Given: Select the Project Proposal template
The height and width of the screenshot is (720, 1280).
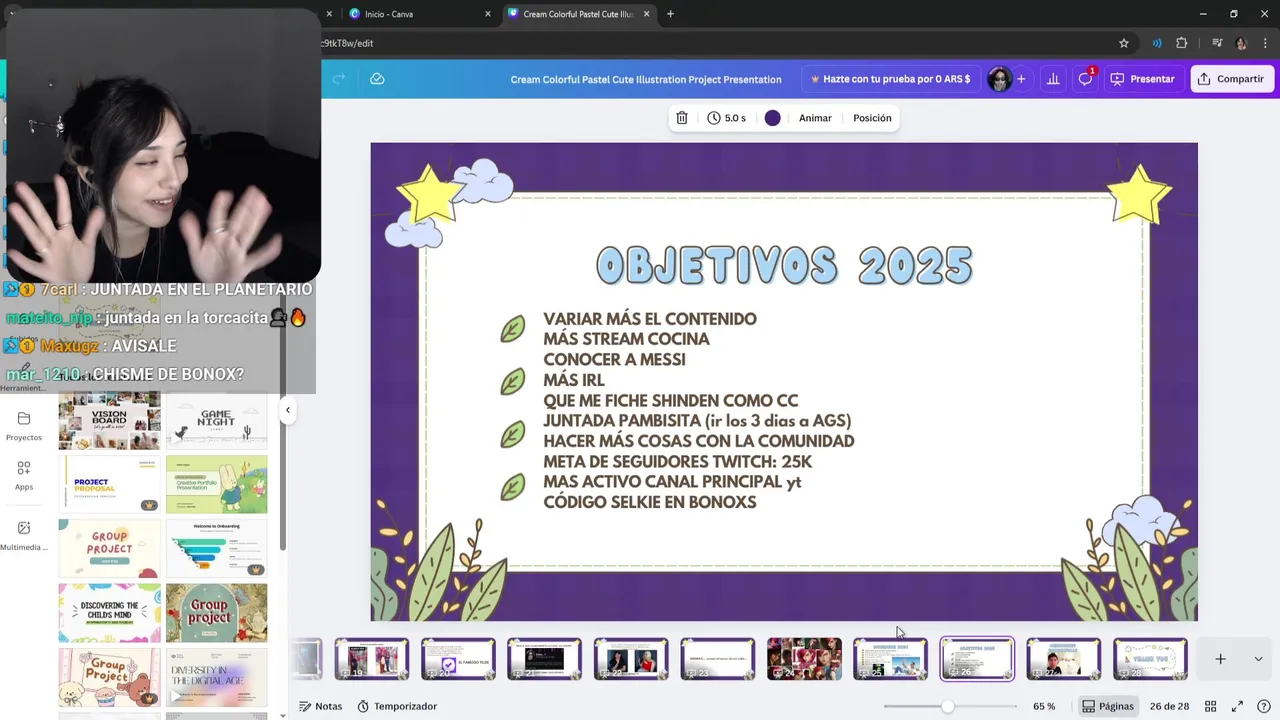Looking at the screenshot, I should coord(109,484).
